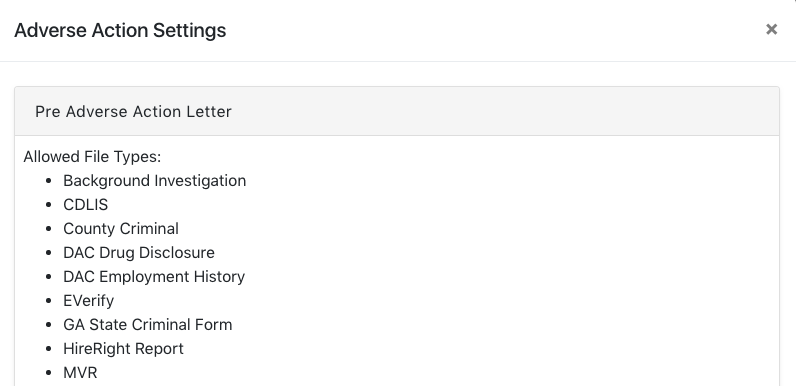Click bullet beside EVerify
This screenshot has height=386, width=796.
[49, 301]
